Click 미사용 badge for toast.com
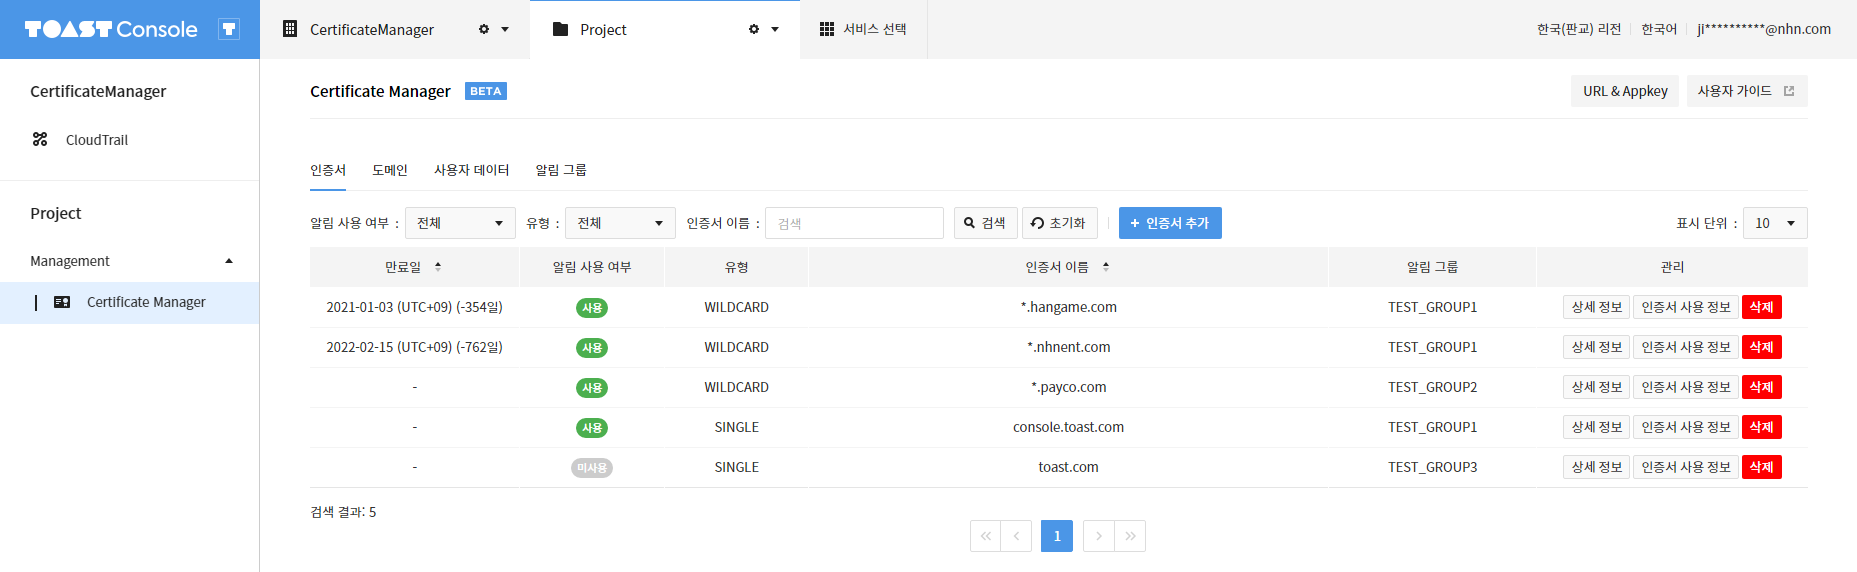The height and width of the screenshot is (572, 1857). [592, 468]
